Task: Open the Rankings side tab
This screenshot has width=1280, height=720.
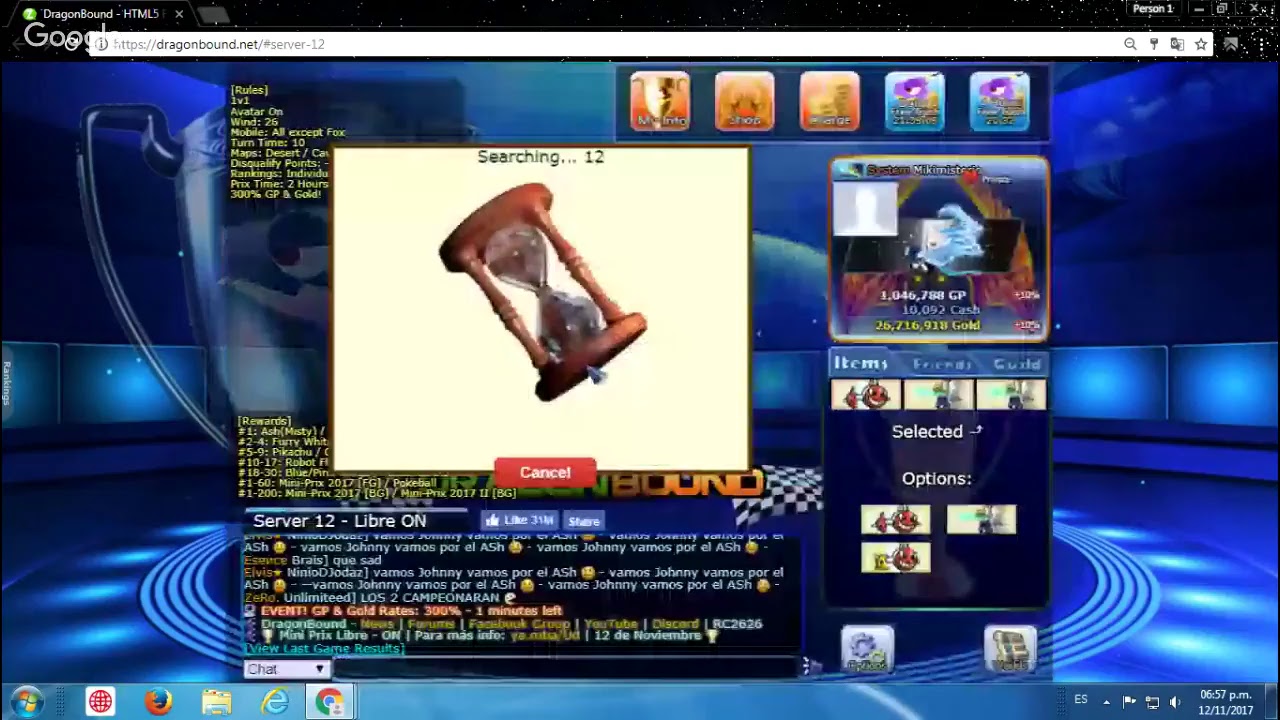Action: pos(6,384)
